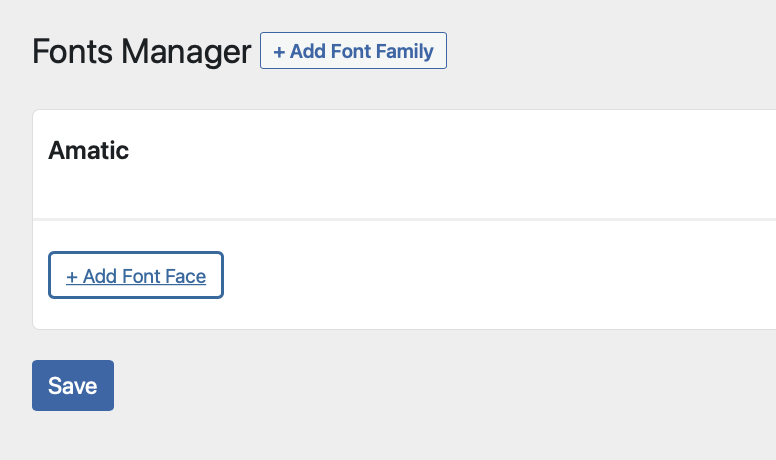Click the empty area beside Add Font Face
The width and height of the screenshot is (776, 460).
(495, 275)
